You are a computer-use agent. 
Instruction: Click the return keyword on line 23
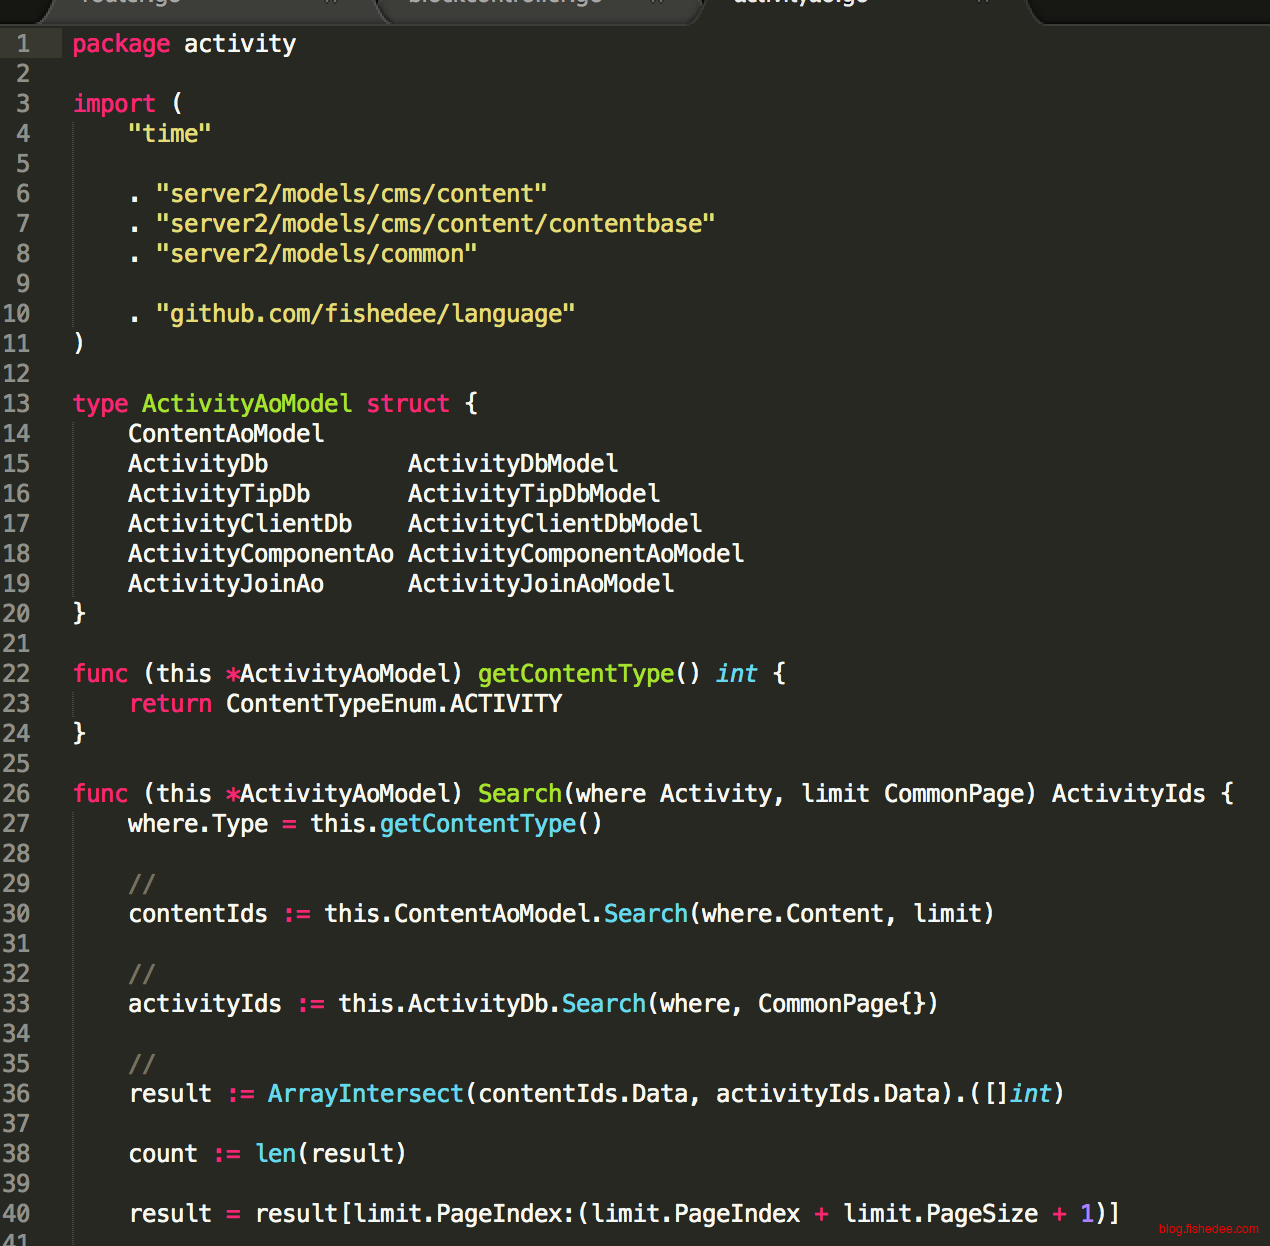[x=170, y=704]
